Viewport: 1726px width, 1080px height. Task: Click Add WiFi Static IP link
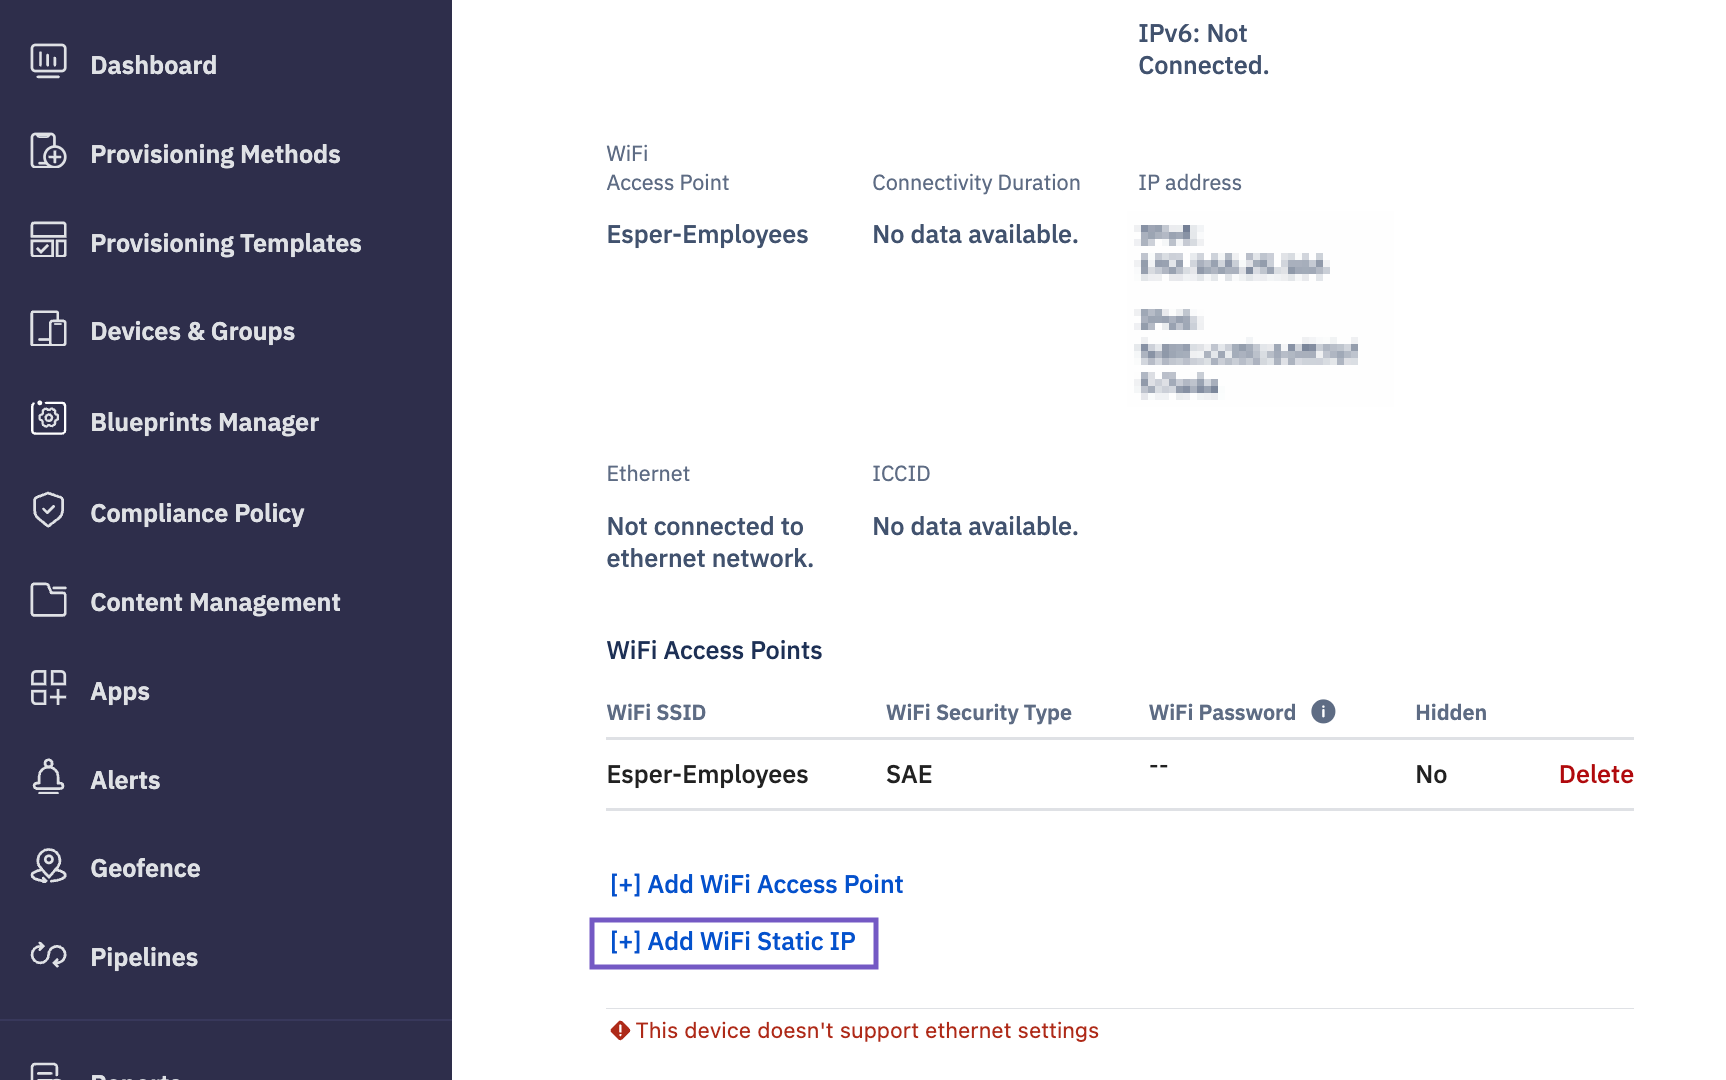click(x=733, y=942)
